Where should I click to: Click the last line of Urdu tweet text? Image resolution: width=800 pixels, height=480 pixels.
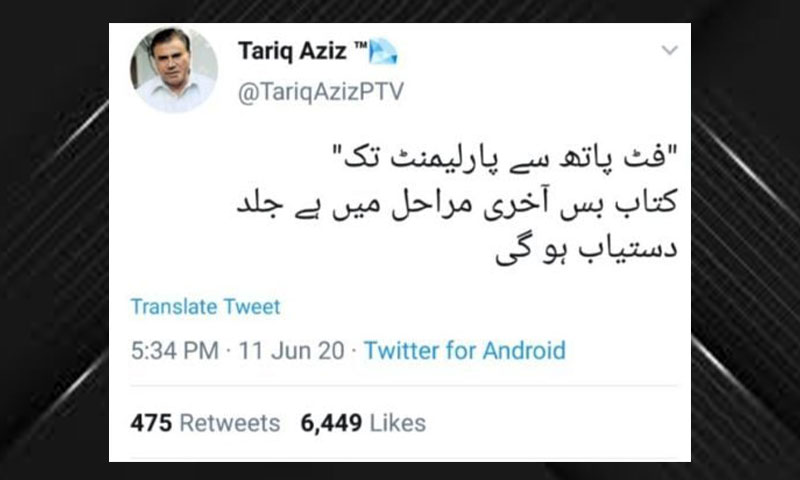[x=586, y=248]
